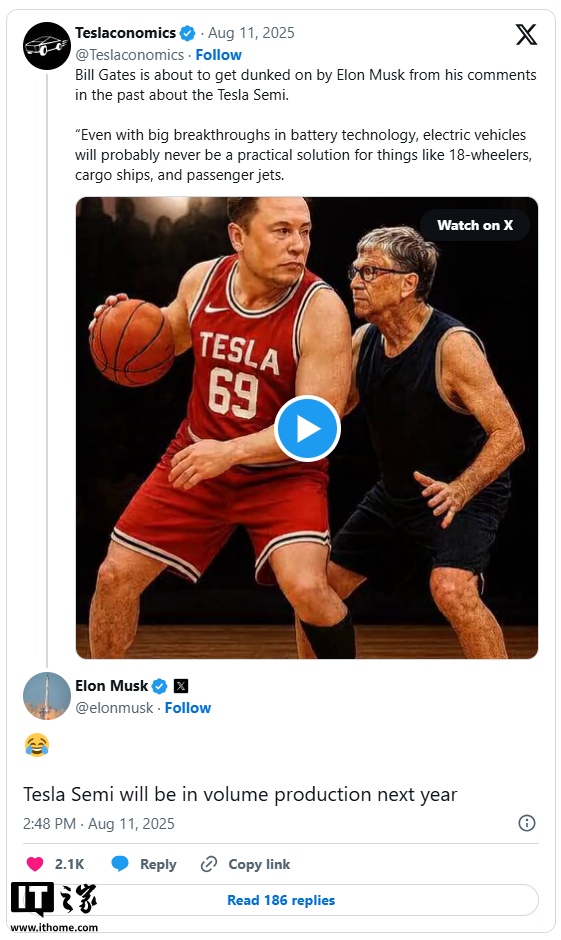Click Elon Musk's verified checkmark badge

159,686
